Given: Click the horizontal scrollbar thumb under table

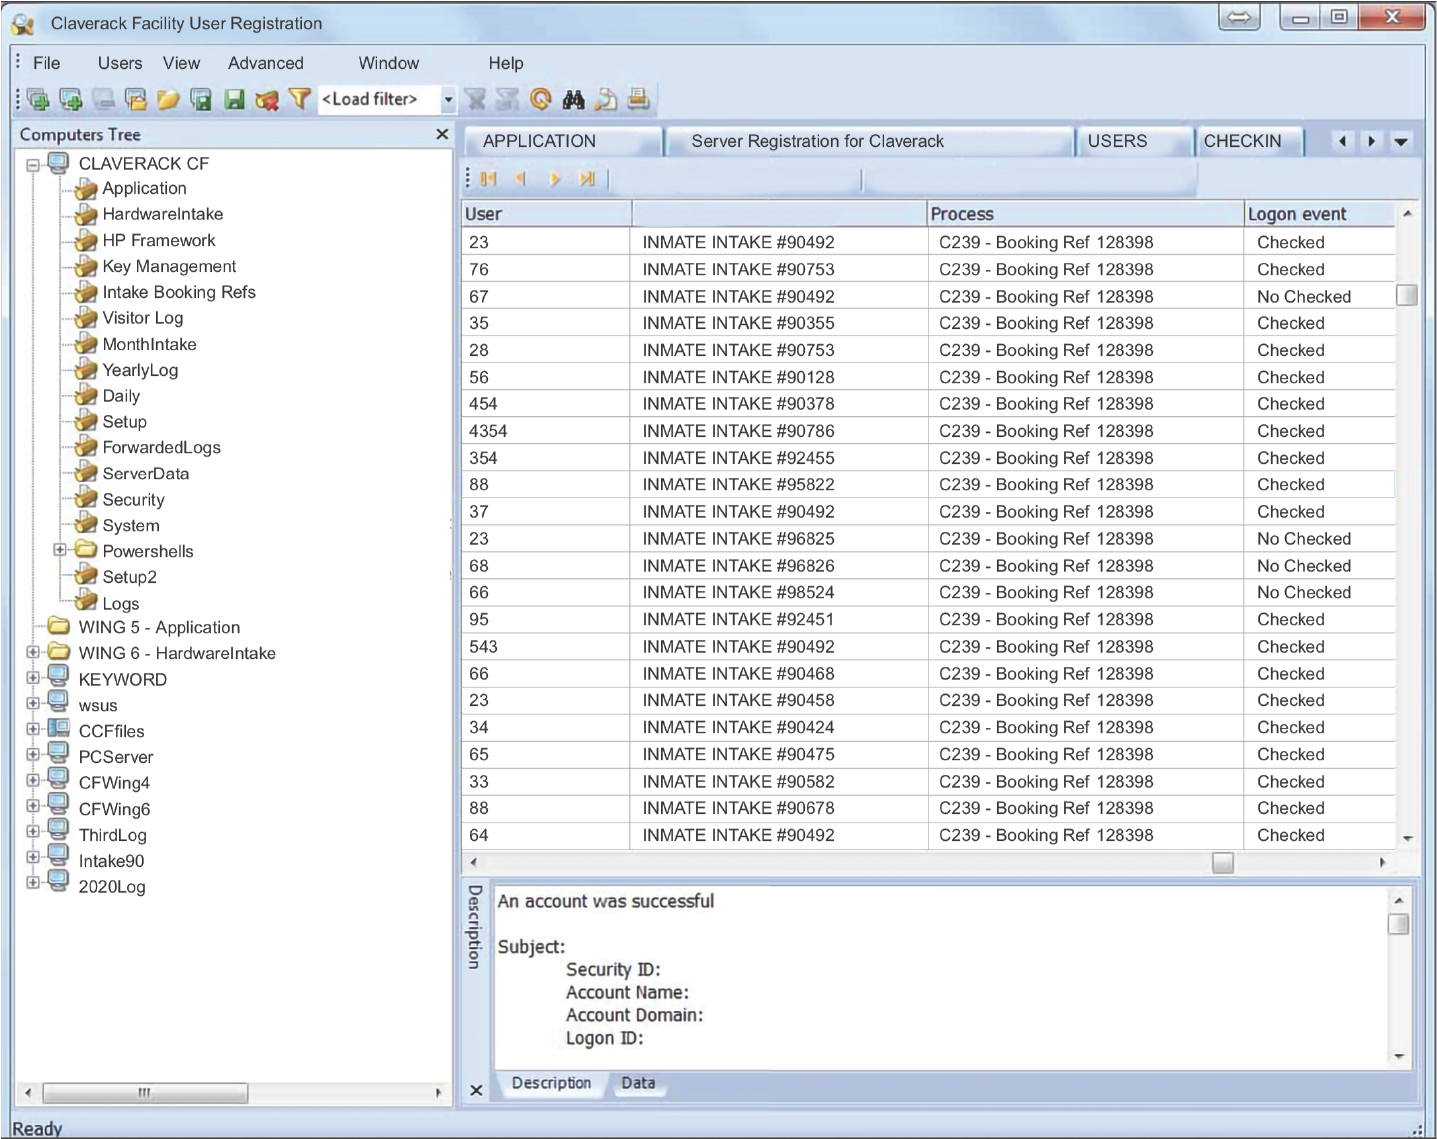Looking at the screenshot, I should [x=1222, y=862].
